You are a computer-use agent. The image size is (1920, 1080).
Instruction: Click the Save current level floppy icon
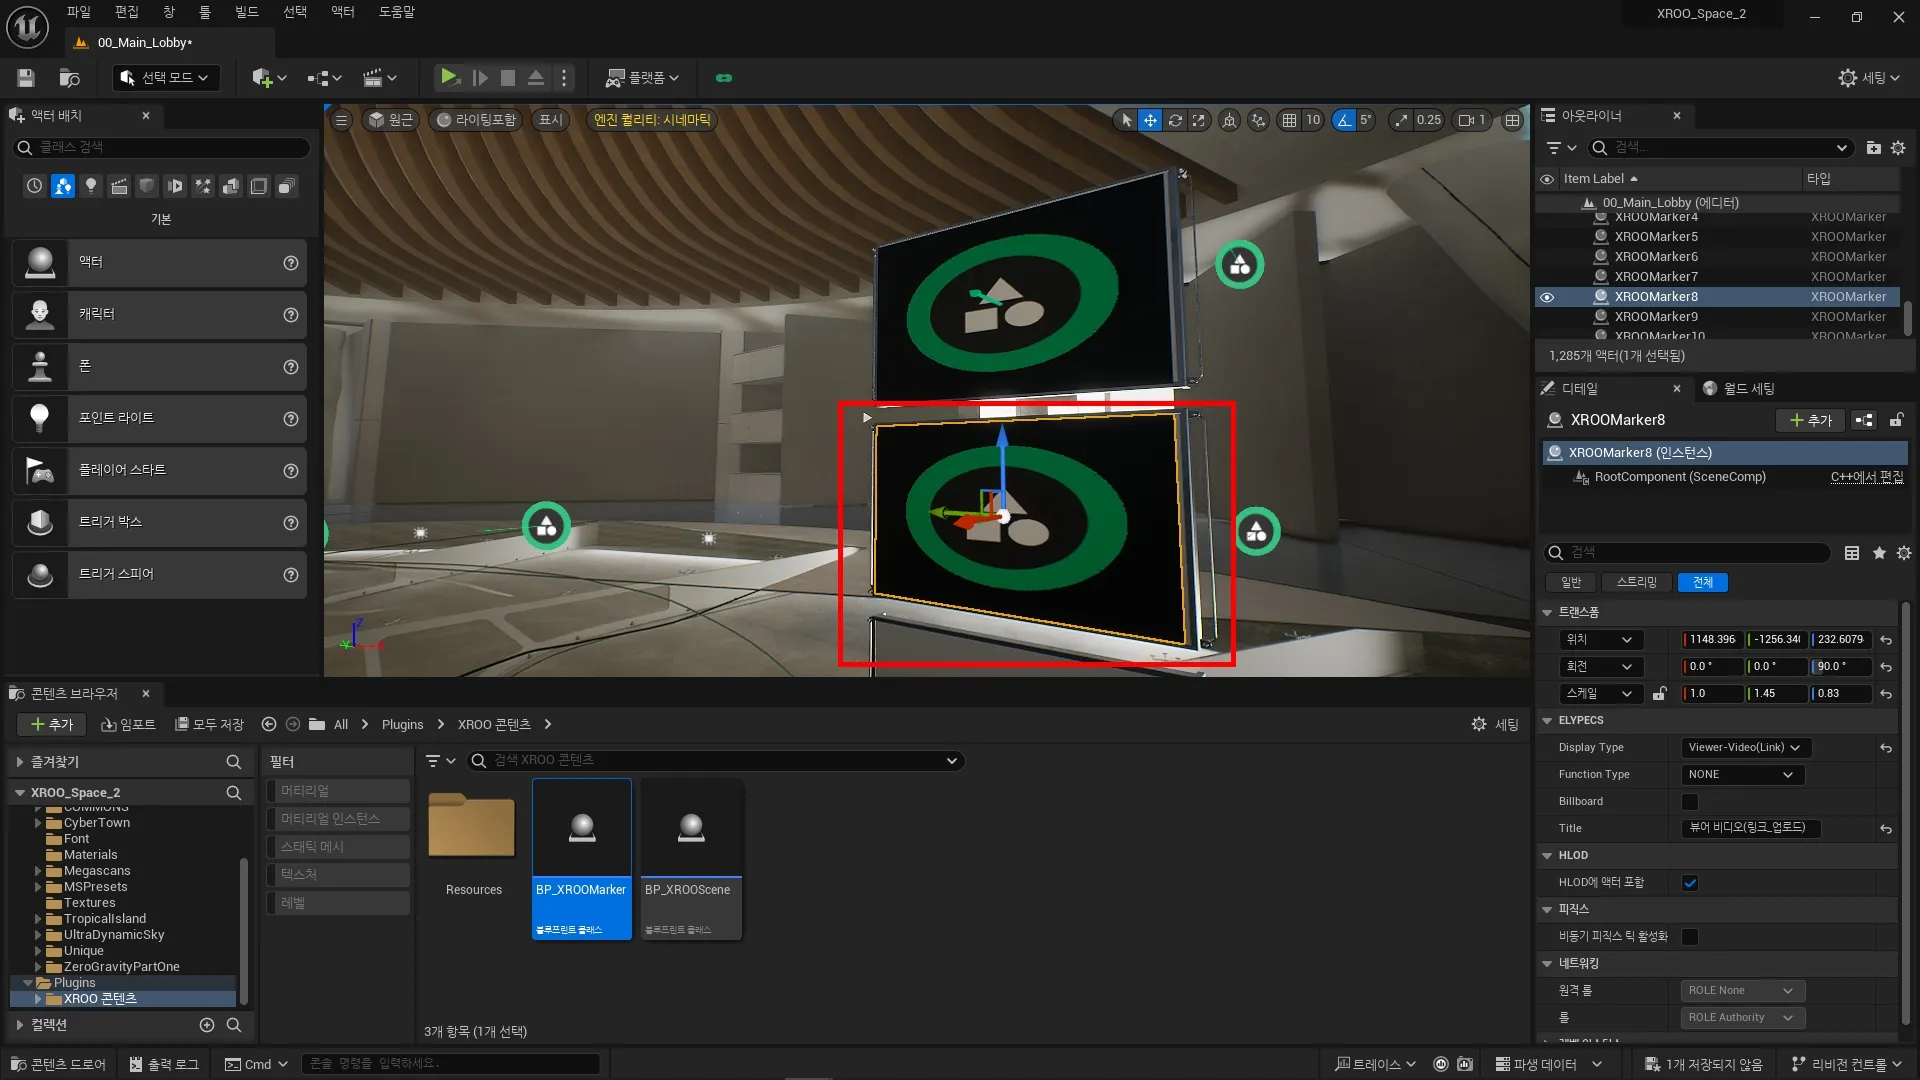26,78
